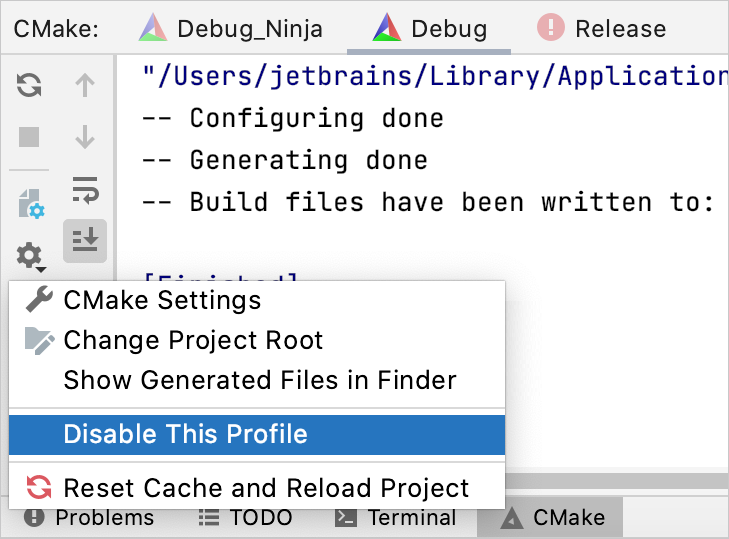Select Show Generated Files in Finder
The image size is (729, 539).
(260, 380)
